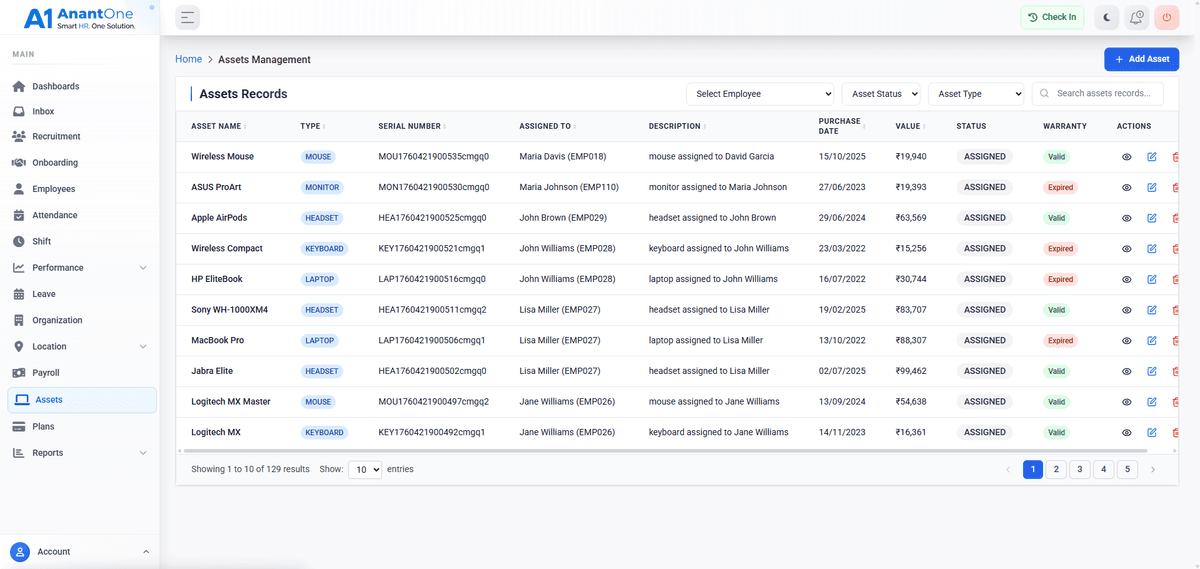Edit the Wireless Mouse asset record
The image size is (1200, 569).
pos(1151,157)
